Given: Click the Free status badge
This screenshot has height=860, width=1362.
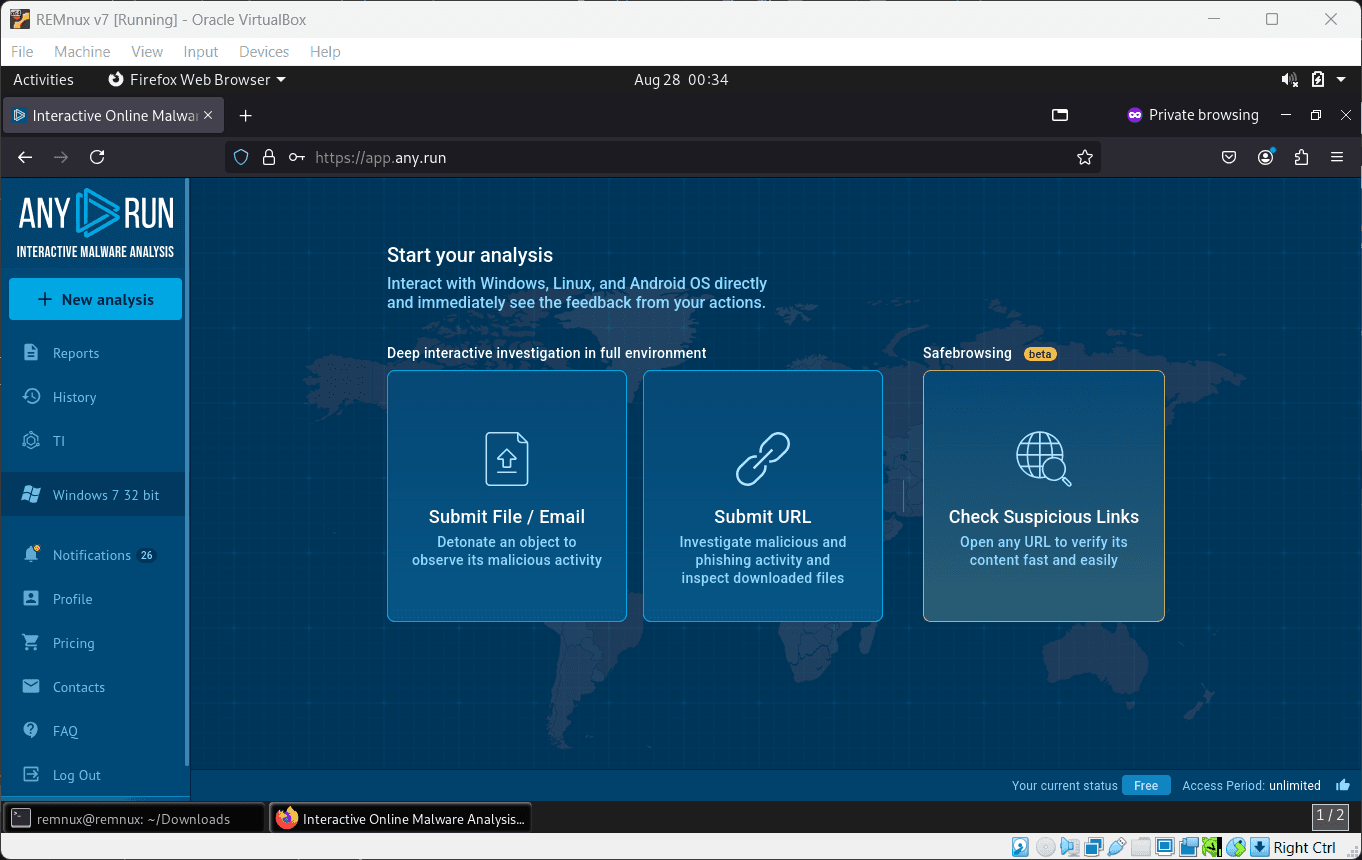Looking at the screenshot, I should pos(1146,785).
